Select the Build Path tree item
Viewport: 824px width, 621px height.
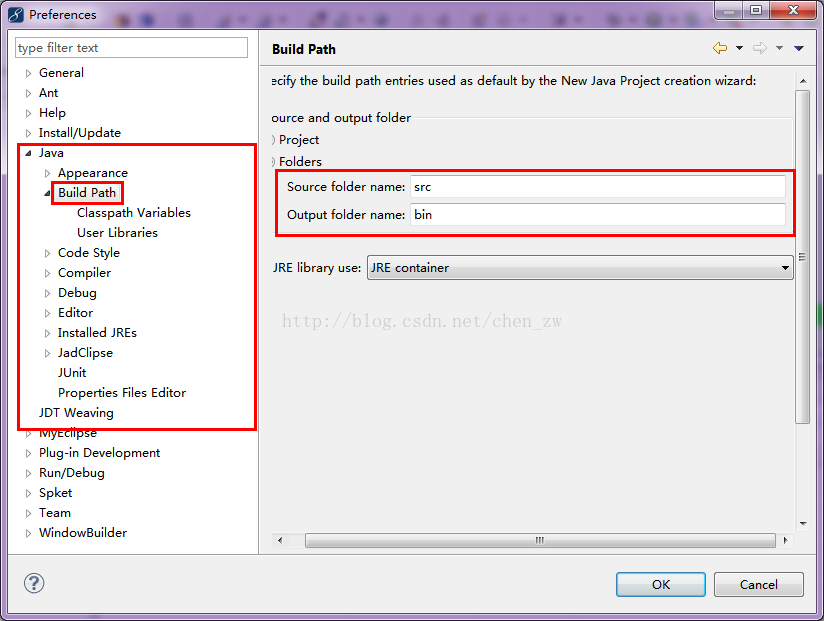tap(87, 192)
